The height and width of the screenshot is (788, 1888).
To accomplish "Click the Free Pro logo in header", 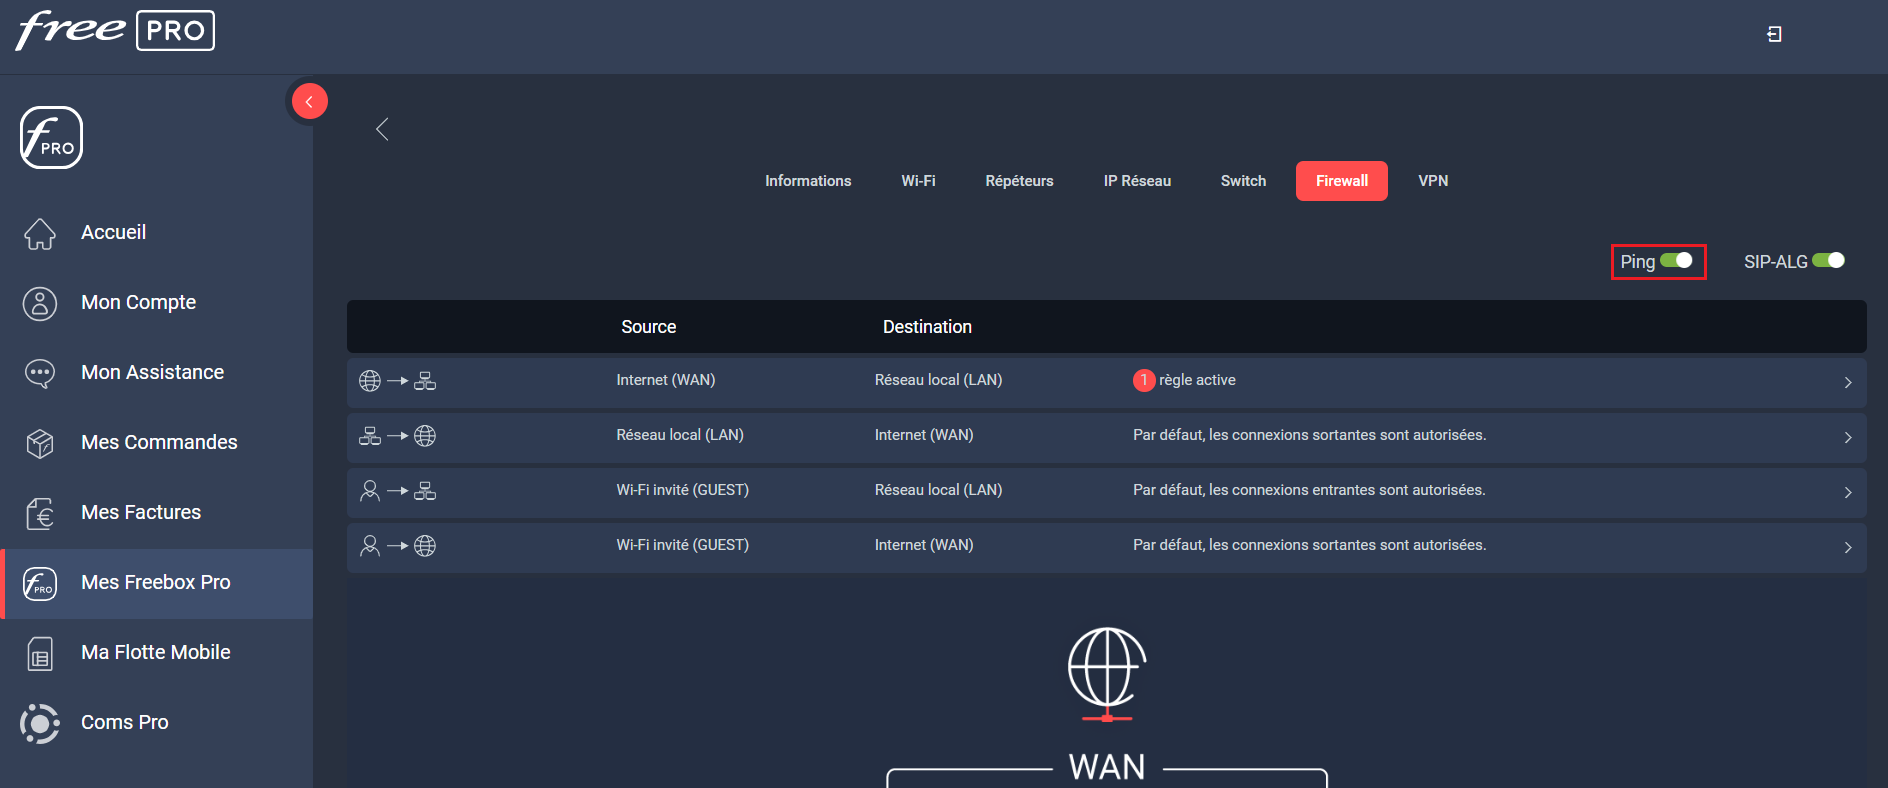I will coord(115,30).
